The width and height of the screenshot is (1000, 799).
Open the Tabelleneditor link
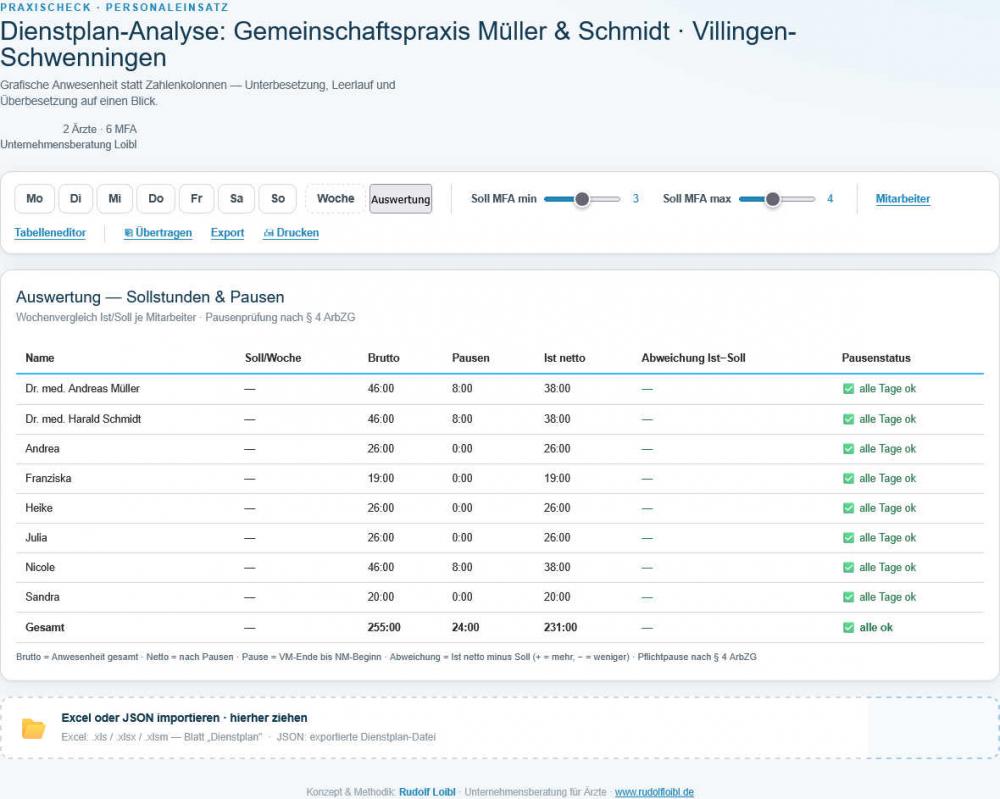pos(50,233)
